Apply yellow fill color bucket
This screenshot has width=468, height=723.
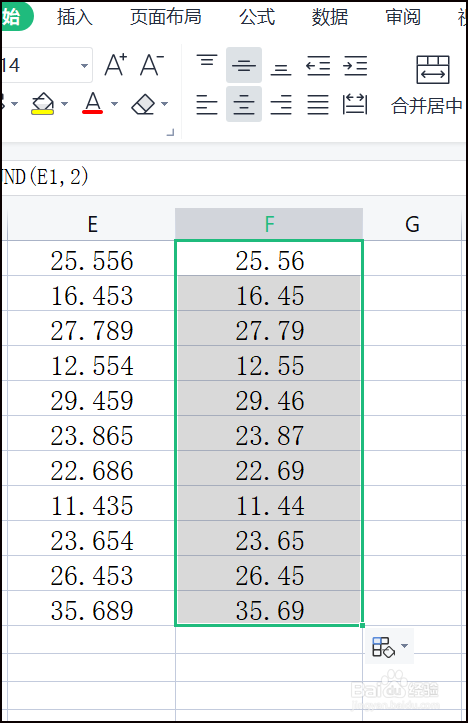[42, 104]
